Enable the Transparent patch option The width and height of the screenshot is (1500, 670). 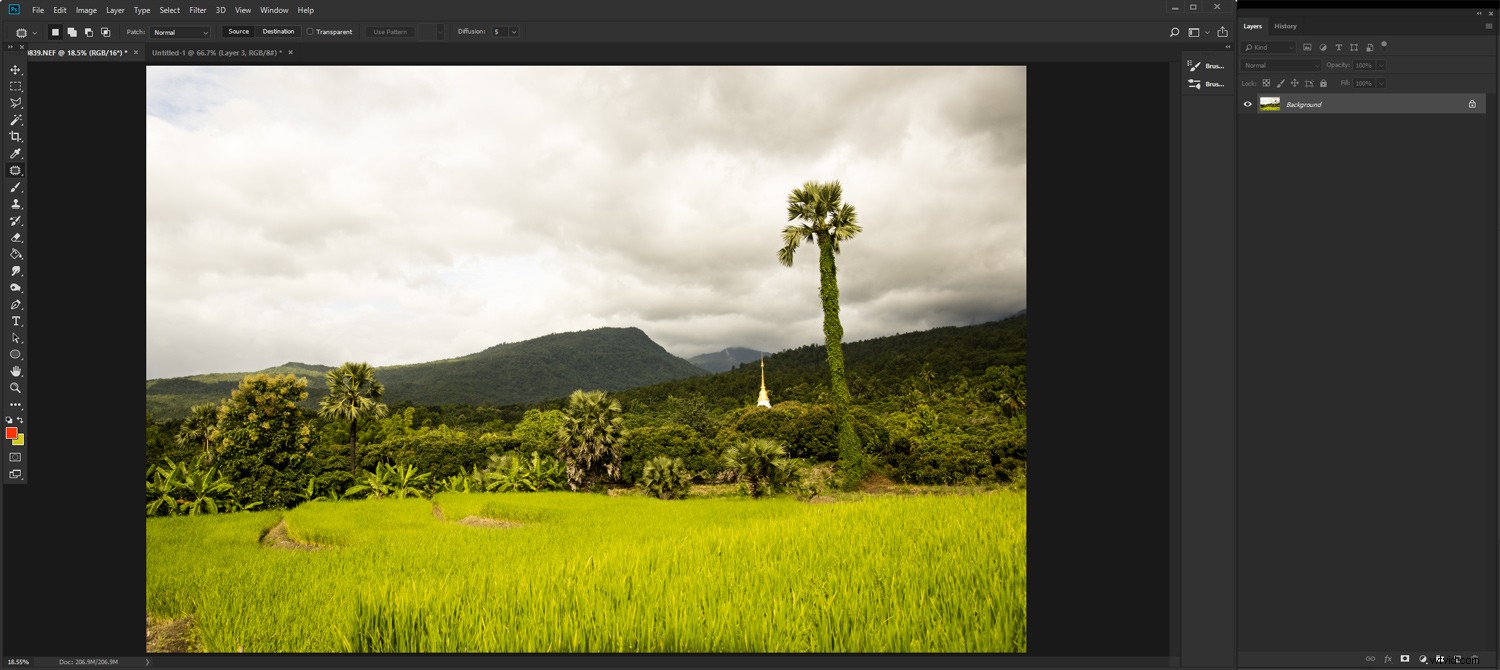pos(310,31)
